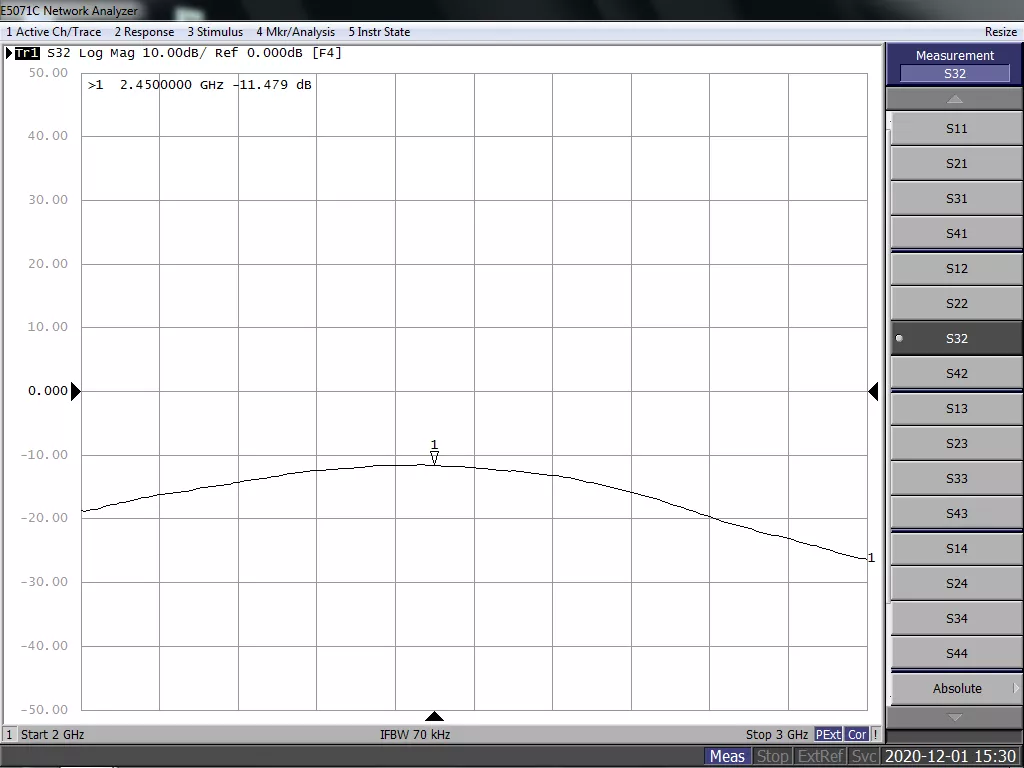Click marker 1 triangle on the trace
1024x768 pixels.
pyautogui.click(x=434, y=458)
